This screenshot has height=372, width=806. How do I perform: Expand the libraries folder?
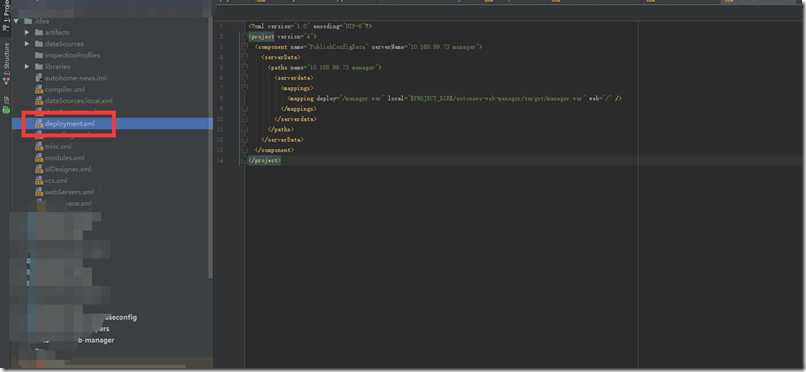coord(27,66)
